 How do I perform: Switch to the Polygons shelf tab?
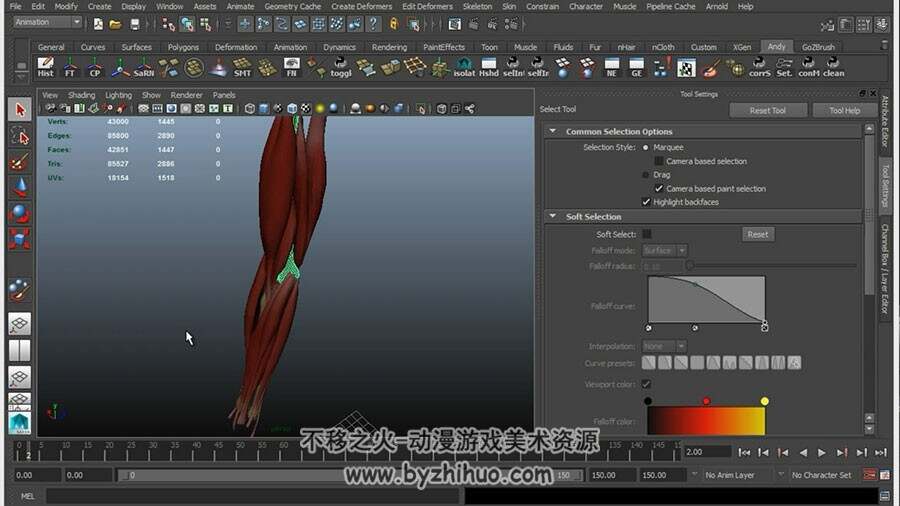pyautogui.click(x=183, y=47)
